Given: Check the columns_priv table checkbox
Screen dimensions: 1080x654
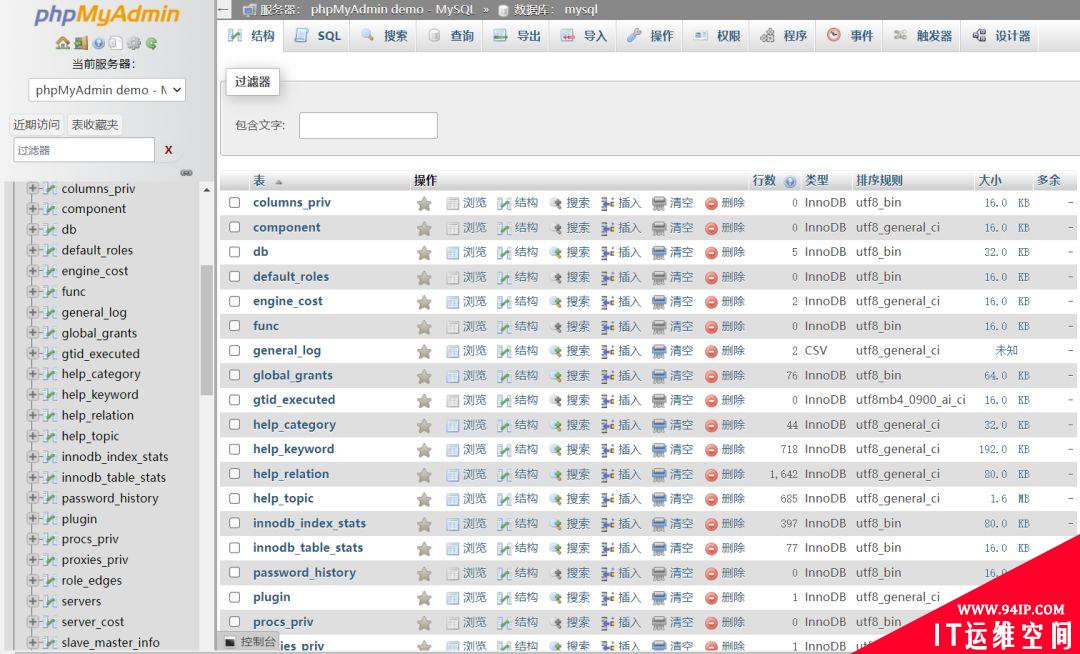Looking at the screenshot, I should (x=235, y=202).
